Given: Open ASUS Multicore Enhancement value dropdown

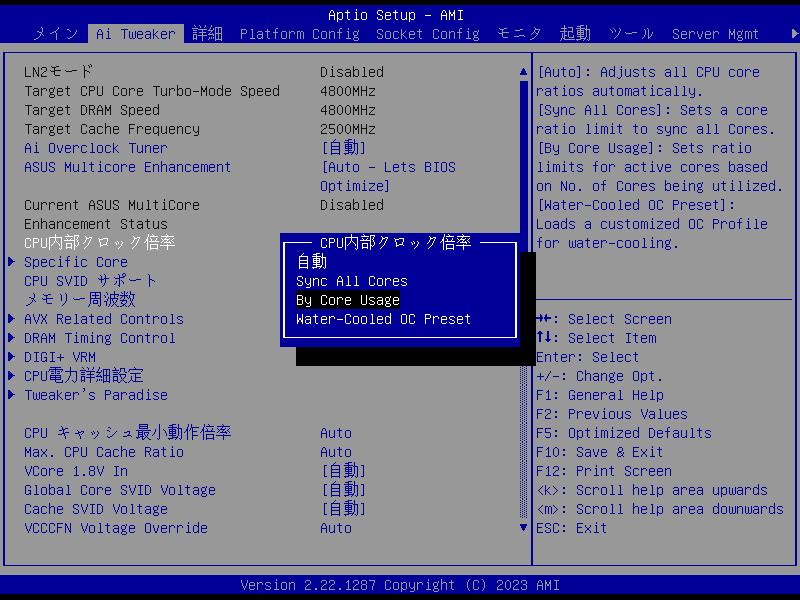Looking at the screenshot, I should [x=388, y=177].
